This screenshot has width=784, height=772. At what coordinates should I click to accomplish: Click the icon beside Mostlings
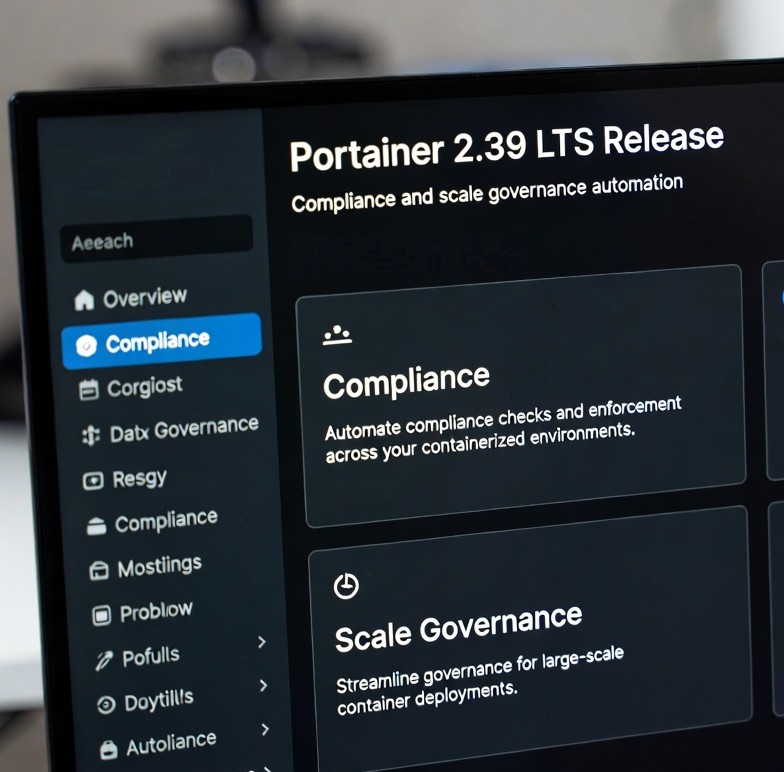click(98, 570)
